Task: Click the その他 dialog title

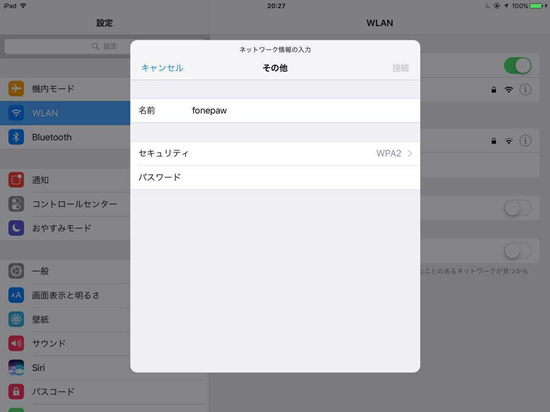Action: 275,68
